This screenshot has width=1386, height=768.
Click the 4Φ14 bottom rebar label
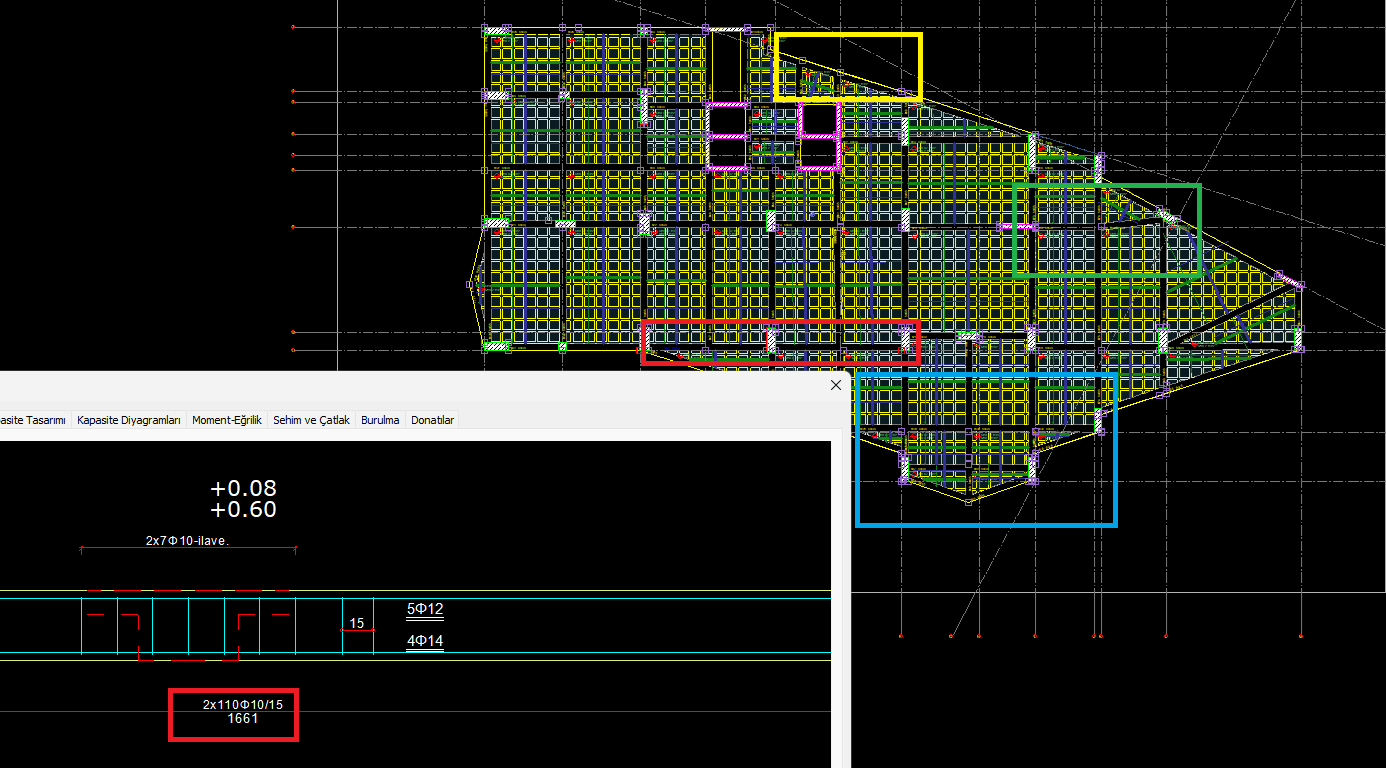click(424, 641)
